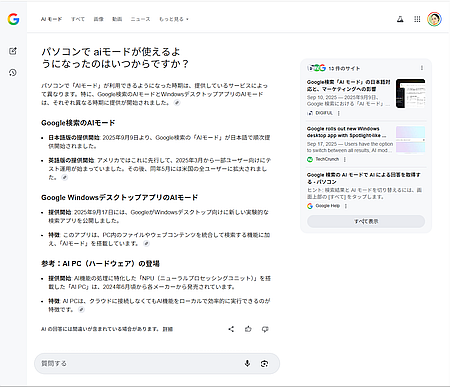The width and height of the screenshot is (450, 387).
Task: Open more options next to TechCrunch
Action: point(344,159)
